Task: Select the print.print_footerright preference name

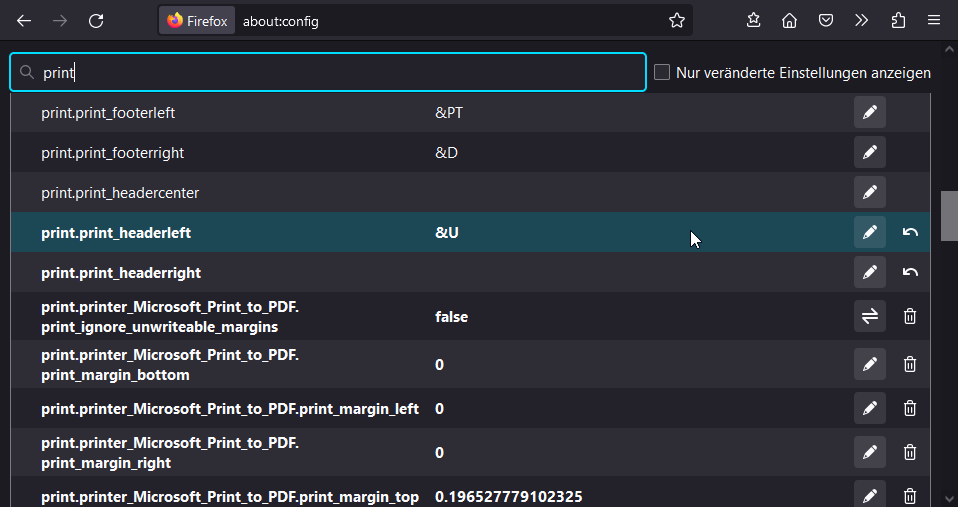Action: (x=112, y=153)
